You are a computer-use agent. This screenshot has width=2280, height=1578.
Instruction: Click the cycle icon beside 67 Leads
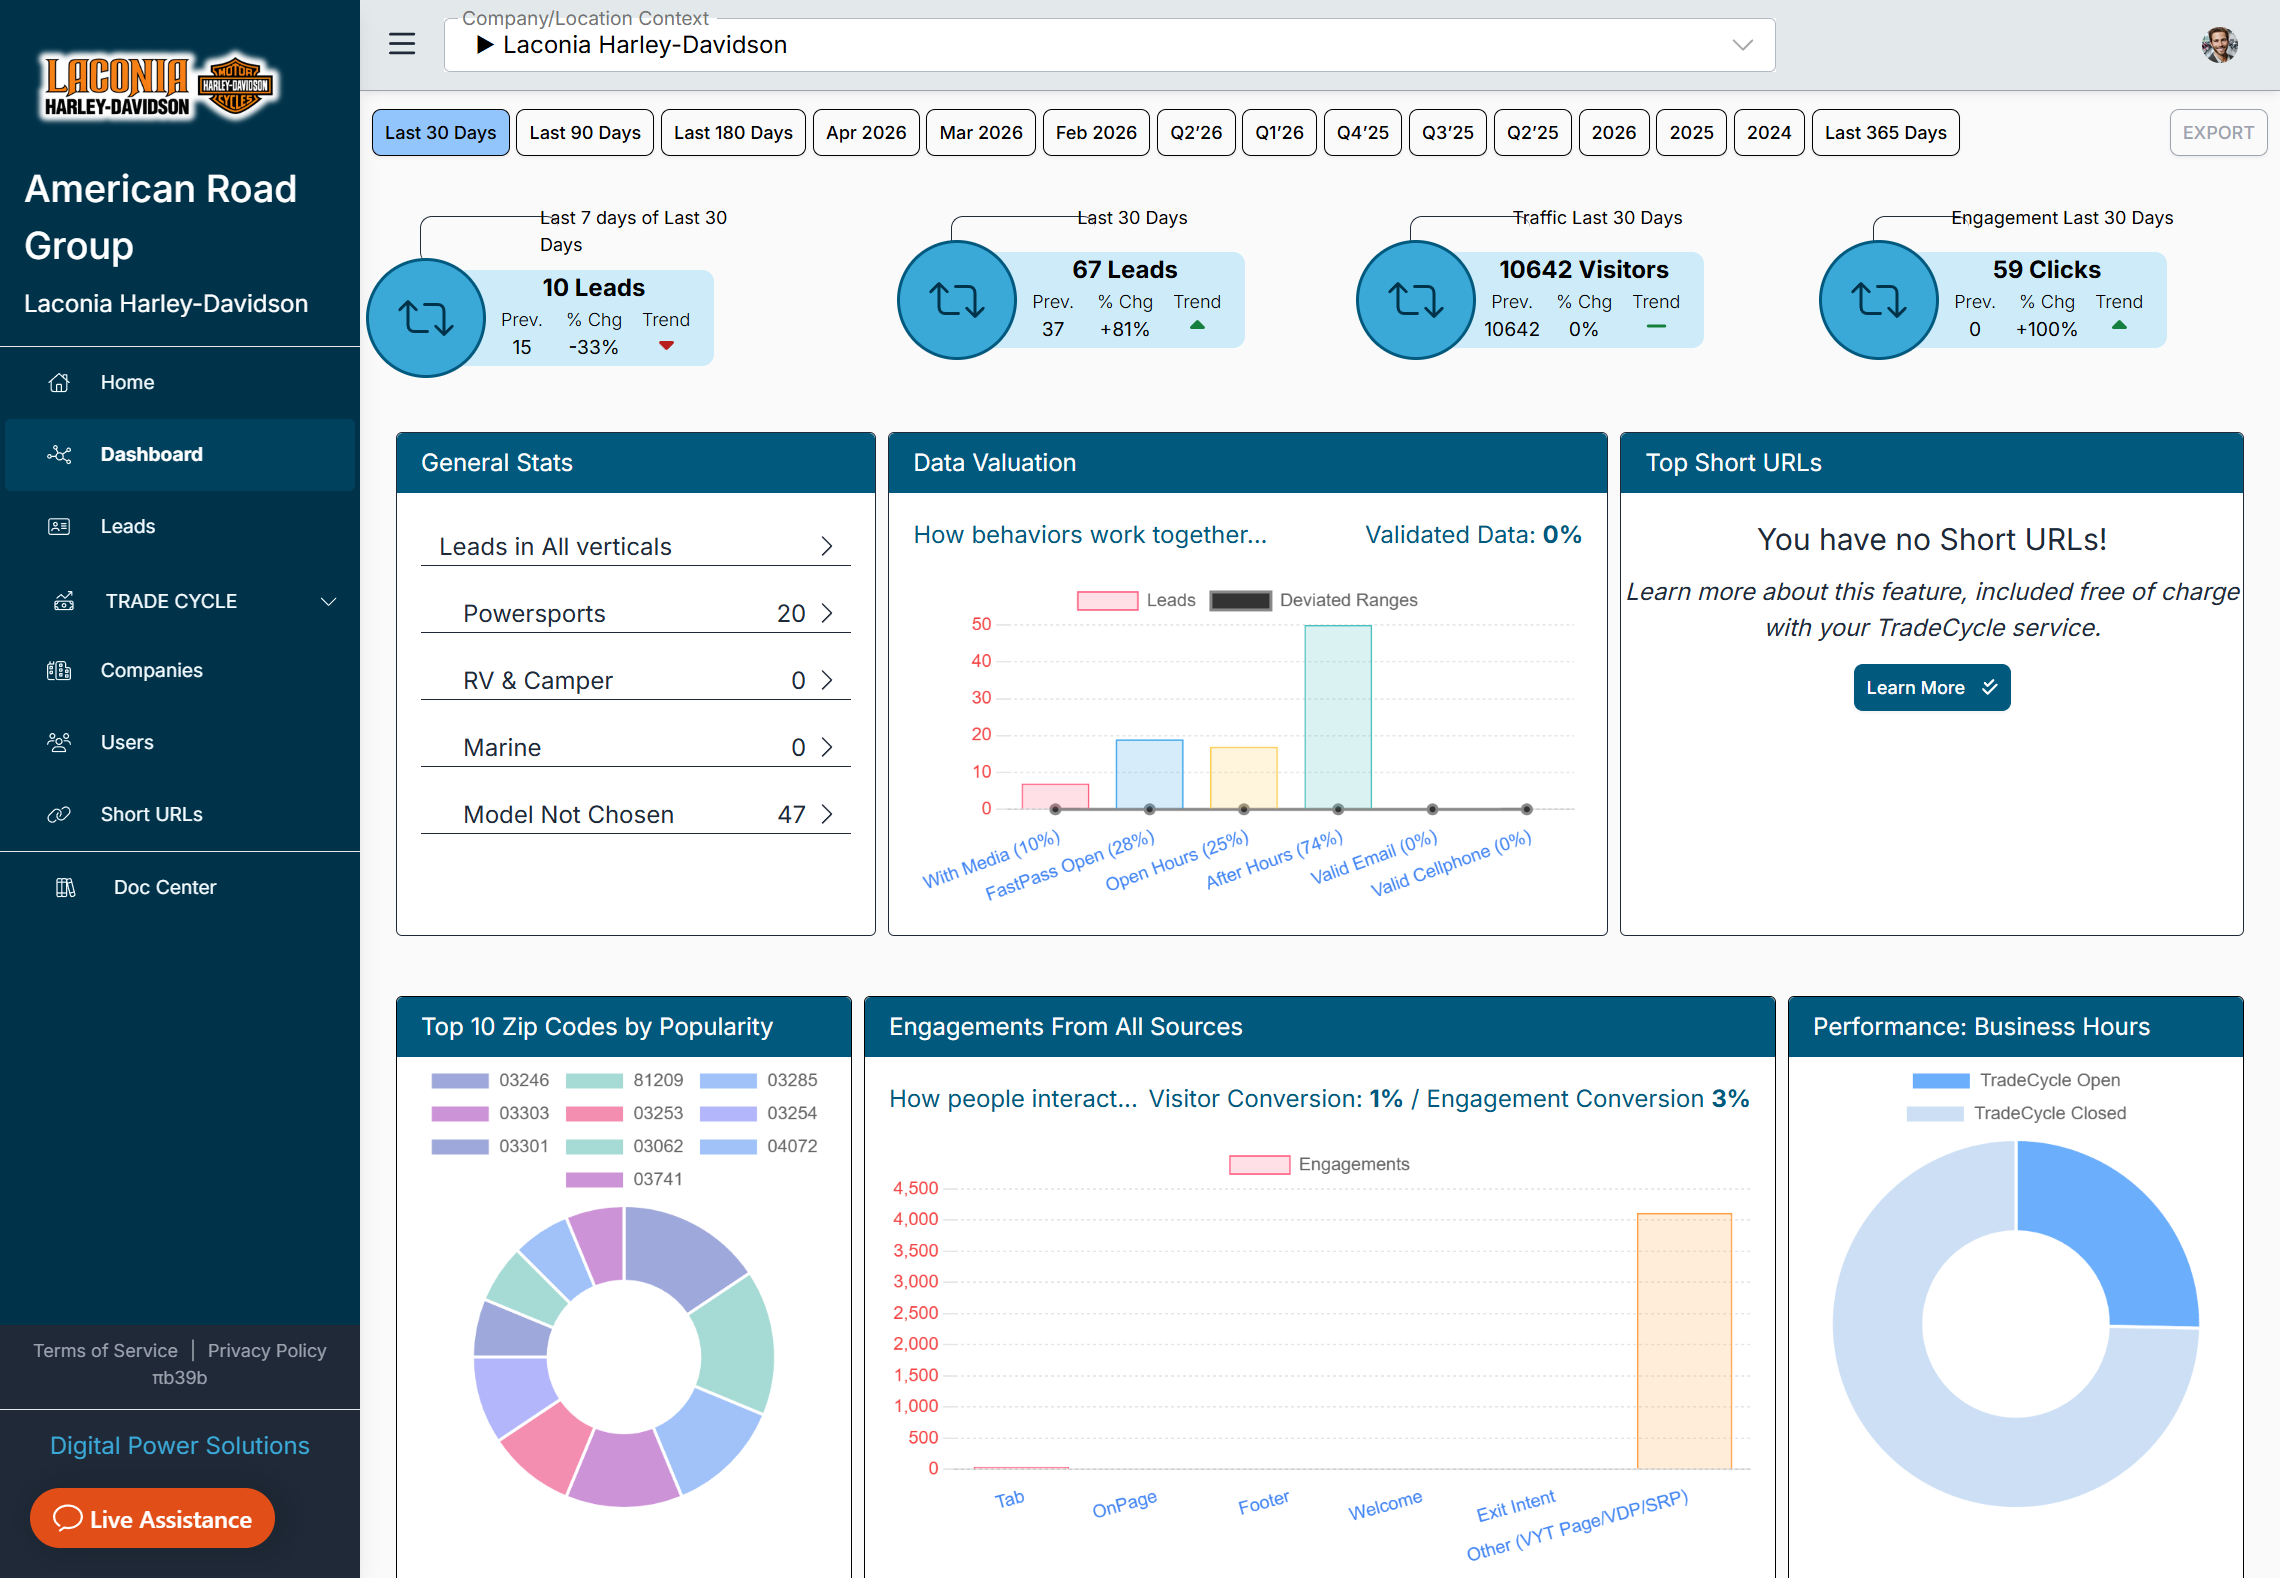957,300
